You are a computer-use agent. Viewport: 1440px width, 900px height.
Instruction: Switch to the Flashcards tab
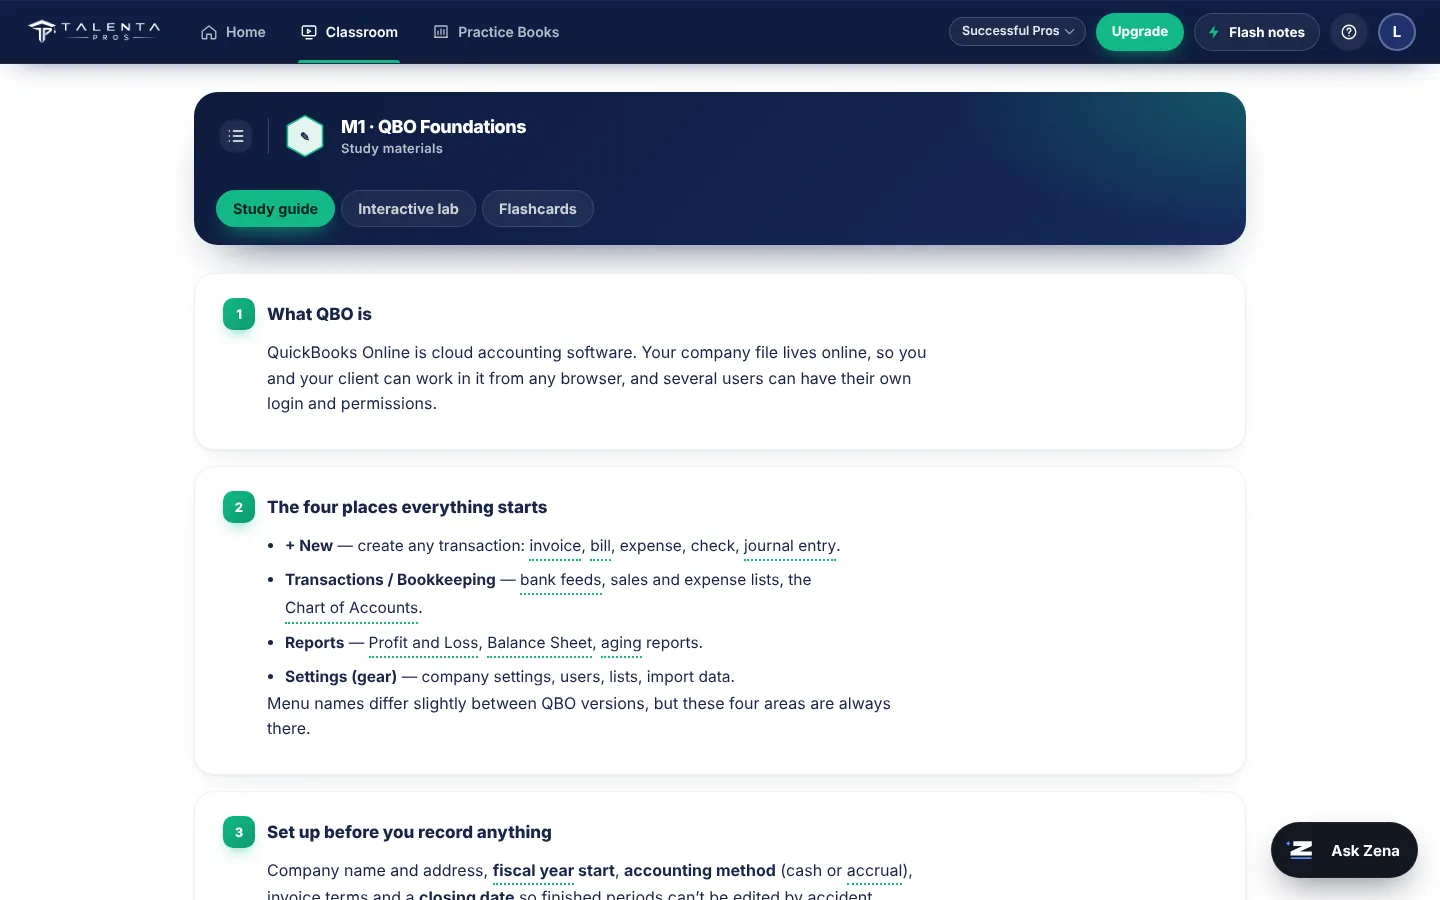(x=538, y=209)
